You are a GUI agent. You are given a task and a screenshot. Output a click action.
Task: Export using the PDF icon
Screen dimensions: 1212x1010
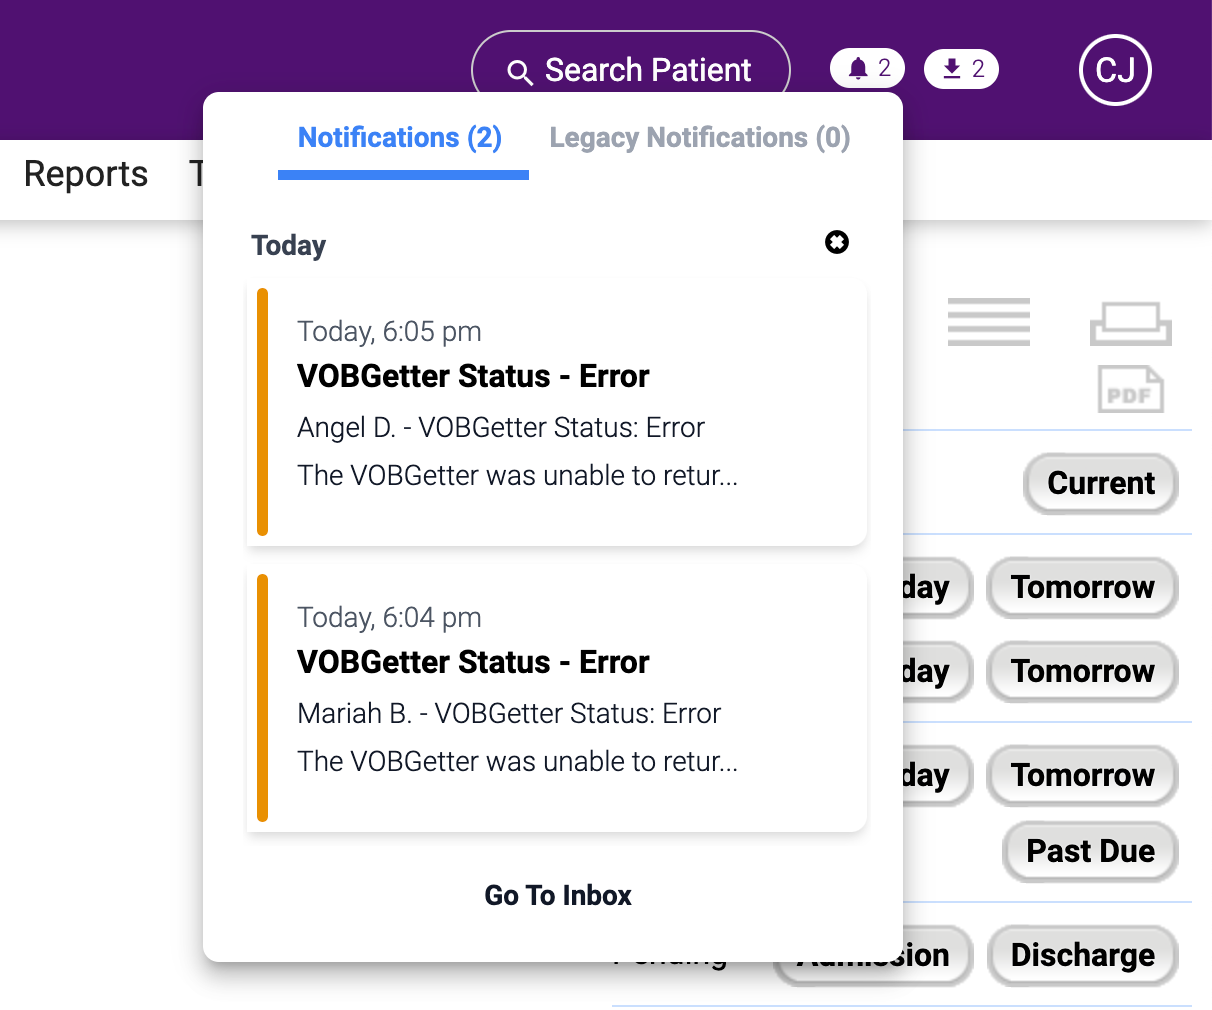click(1131, 390)
